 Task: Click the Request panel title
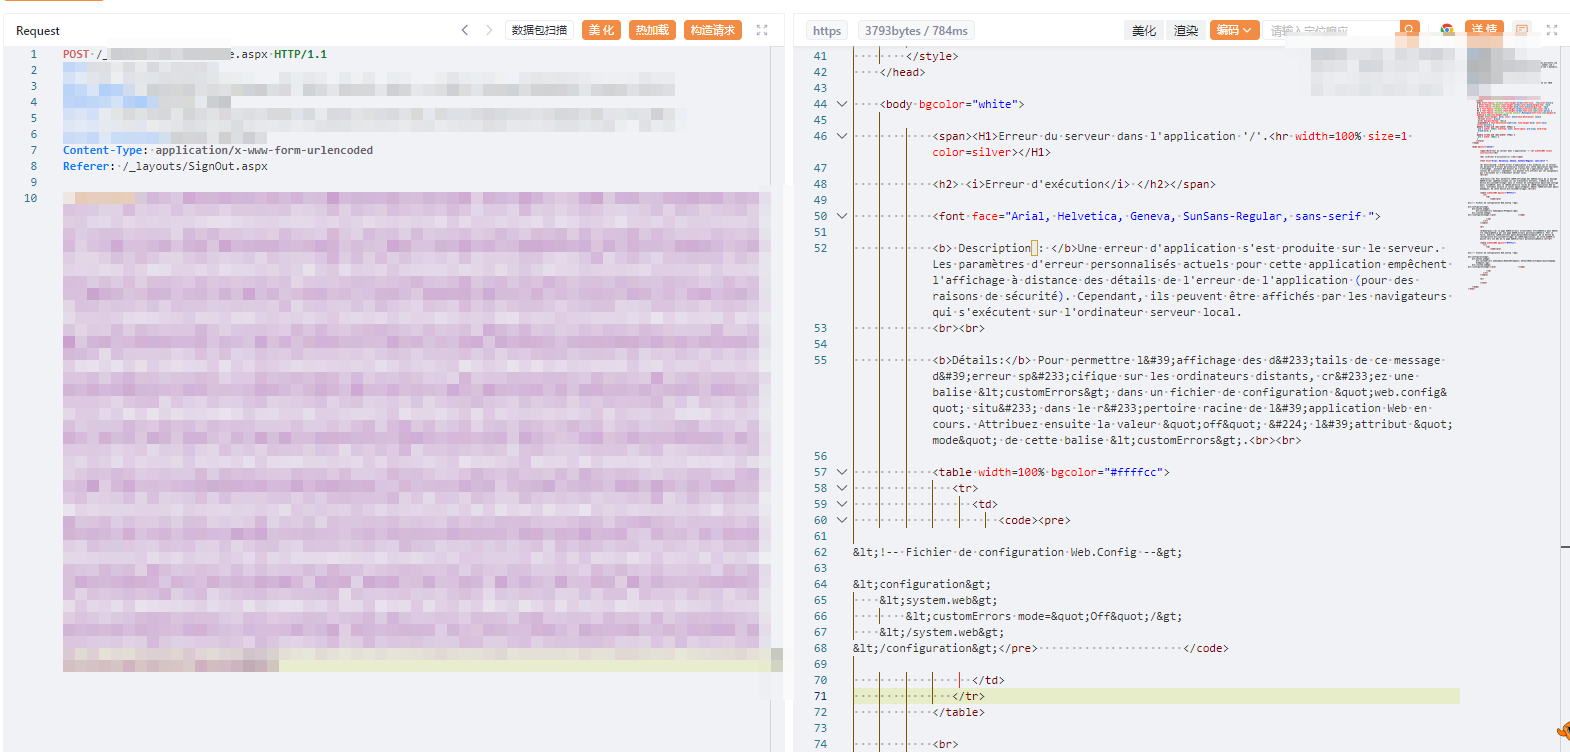[x=38, y=31]
